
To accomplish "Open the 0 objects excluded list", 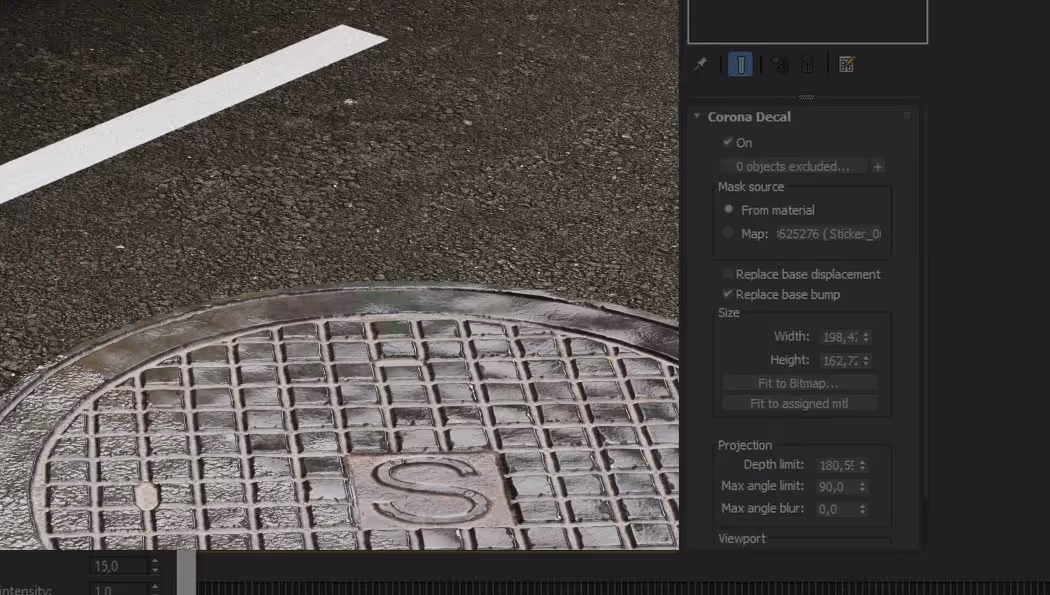I will (x=793, y=166).
